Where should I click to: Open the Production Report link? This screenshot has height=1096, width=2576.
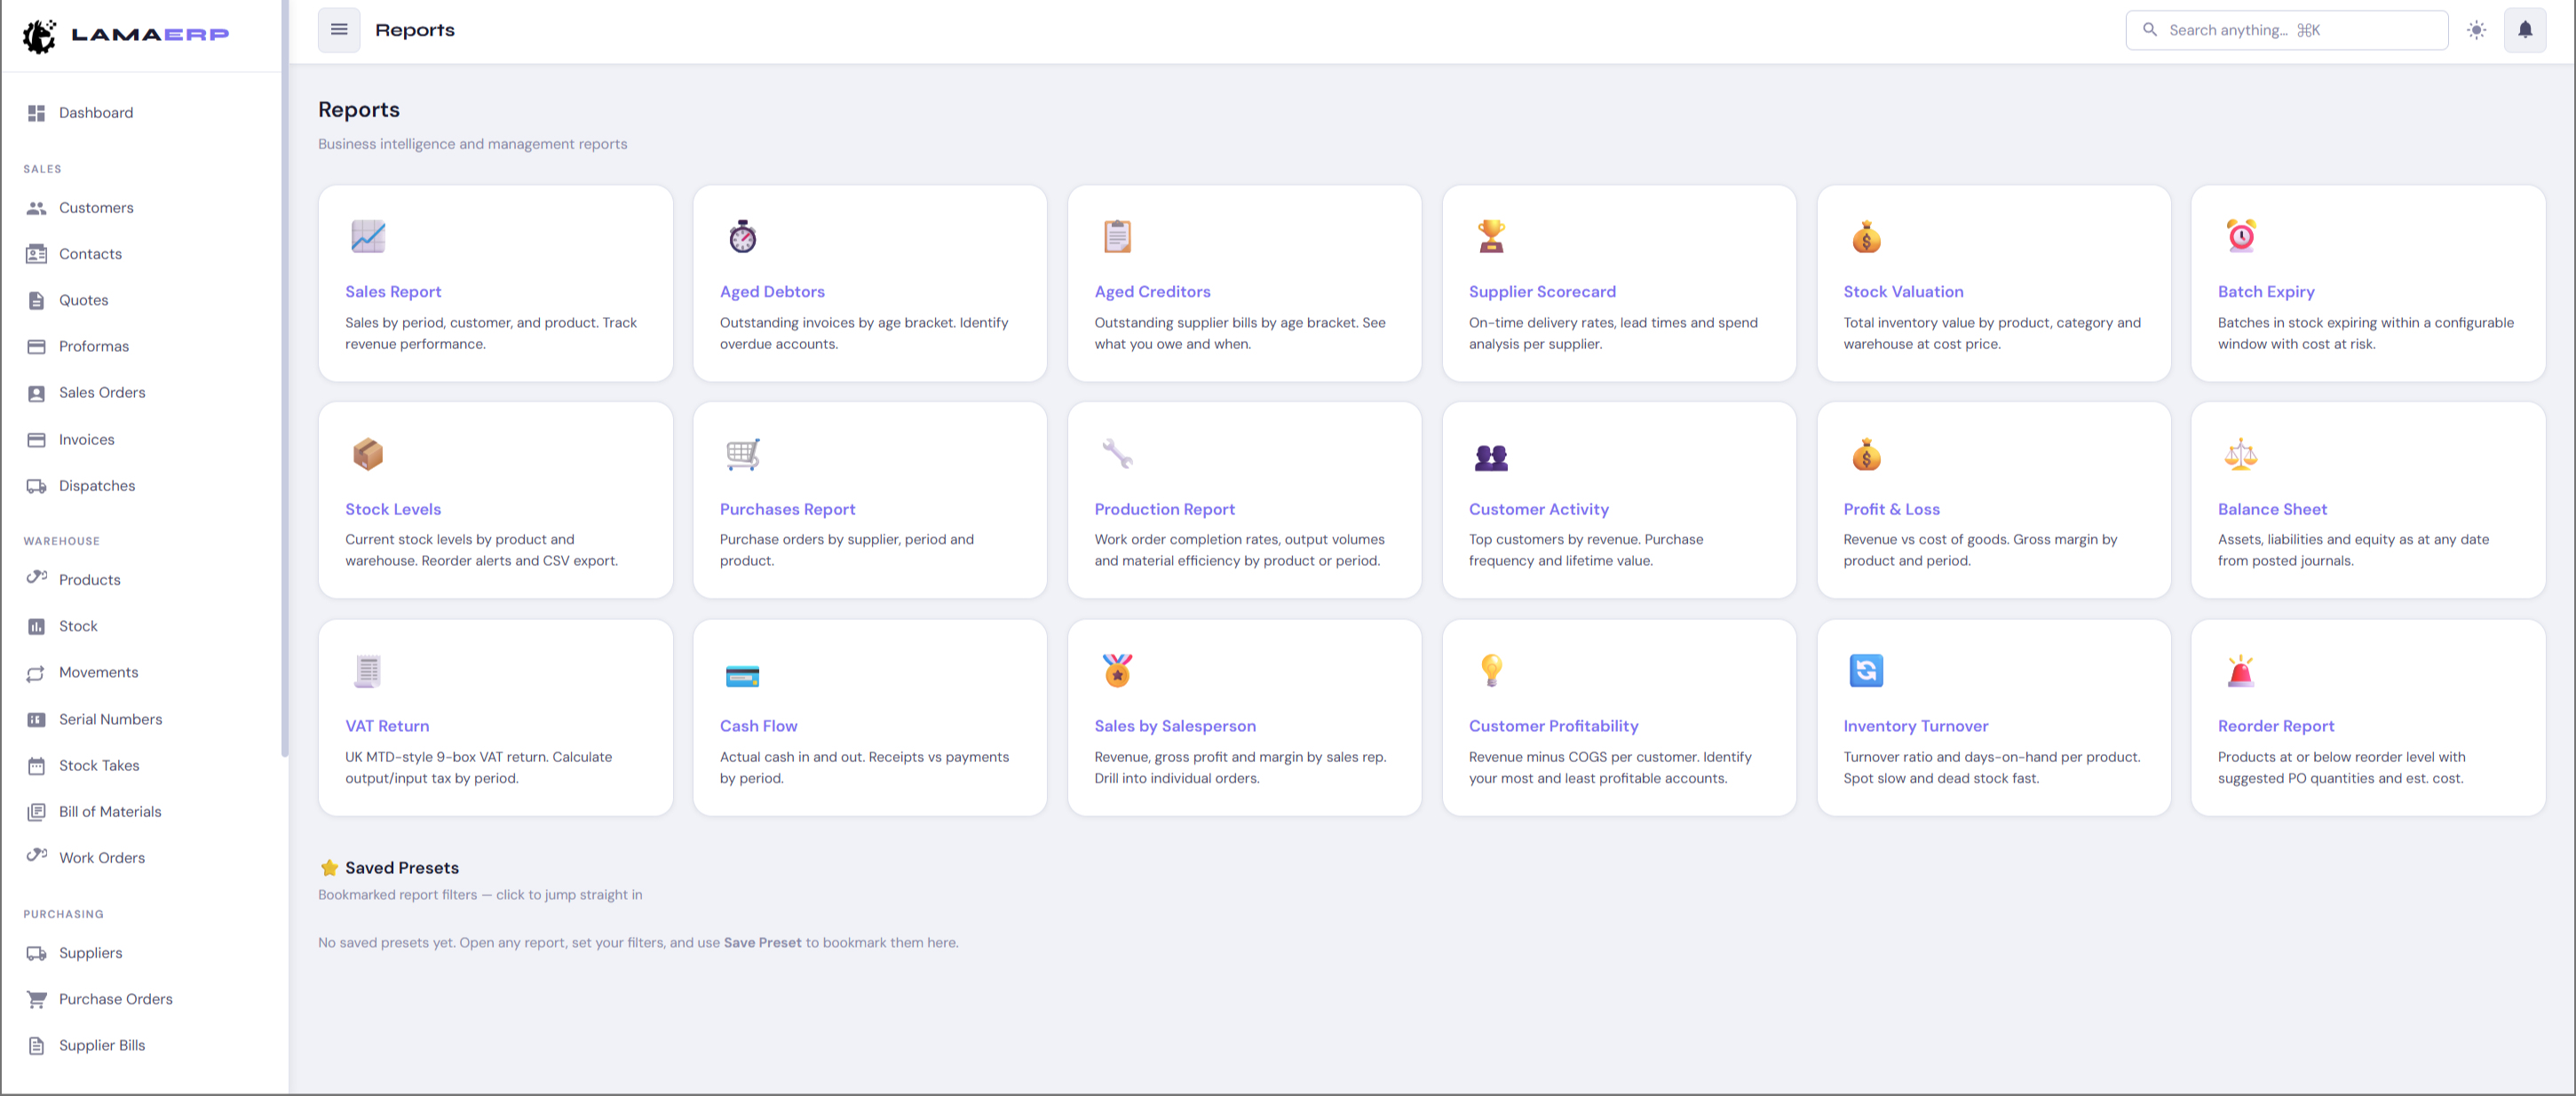(1164, 509)
